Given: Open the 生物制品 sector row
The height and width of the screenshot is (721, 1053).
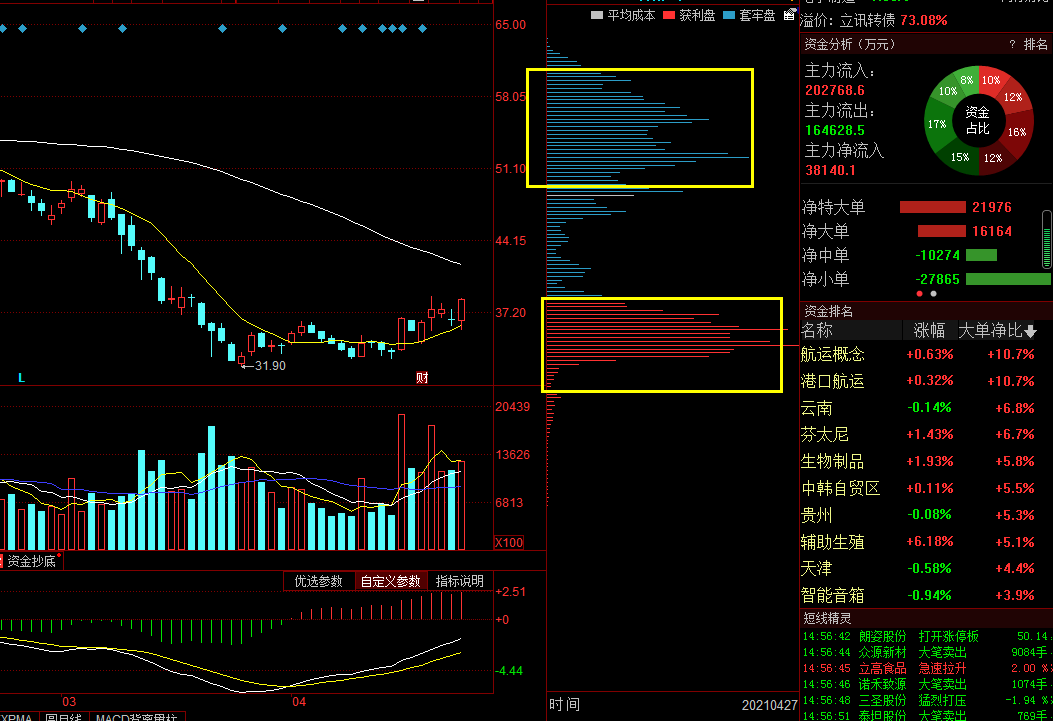Looking at the screenshot, I should (926, 461).
